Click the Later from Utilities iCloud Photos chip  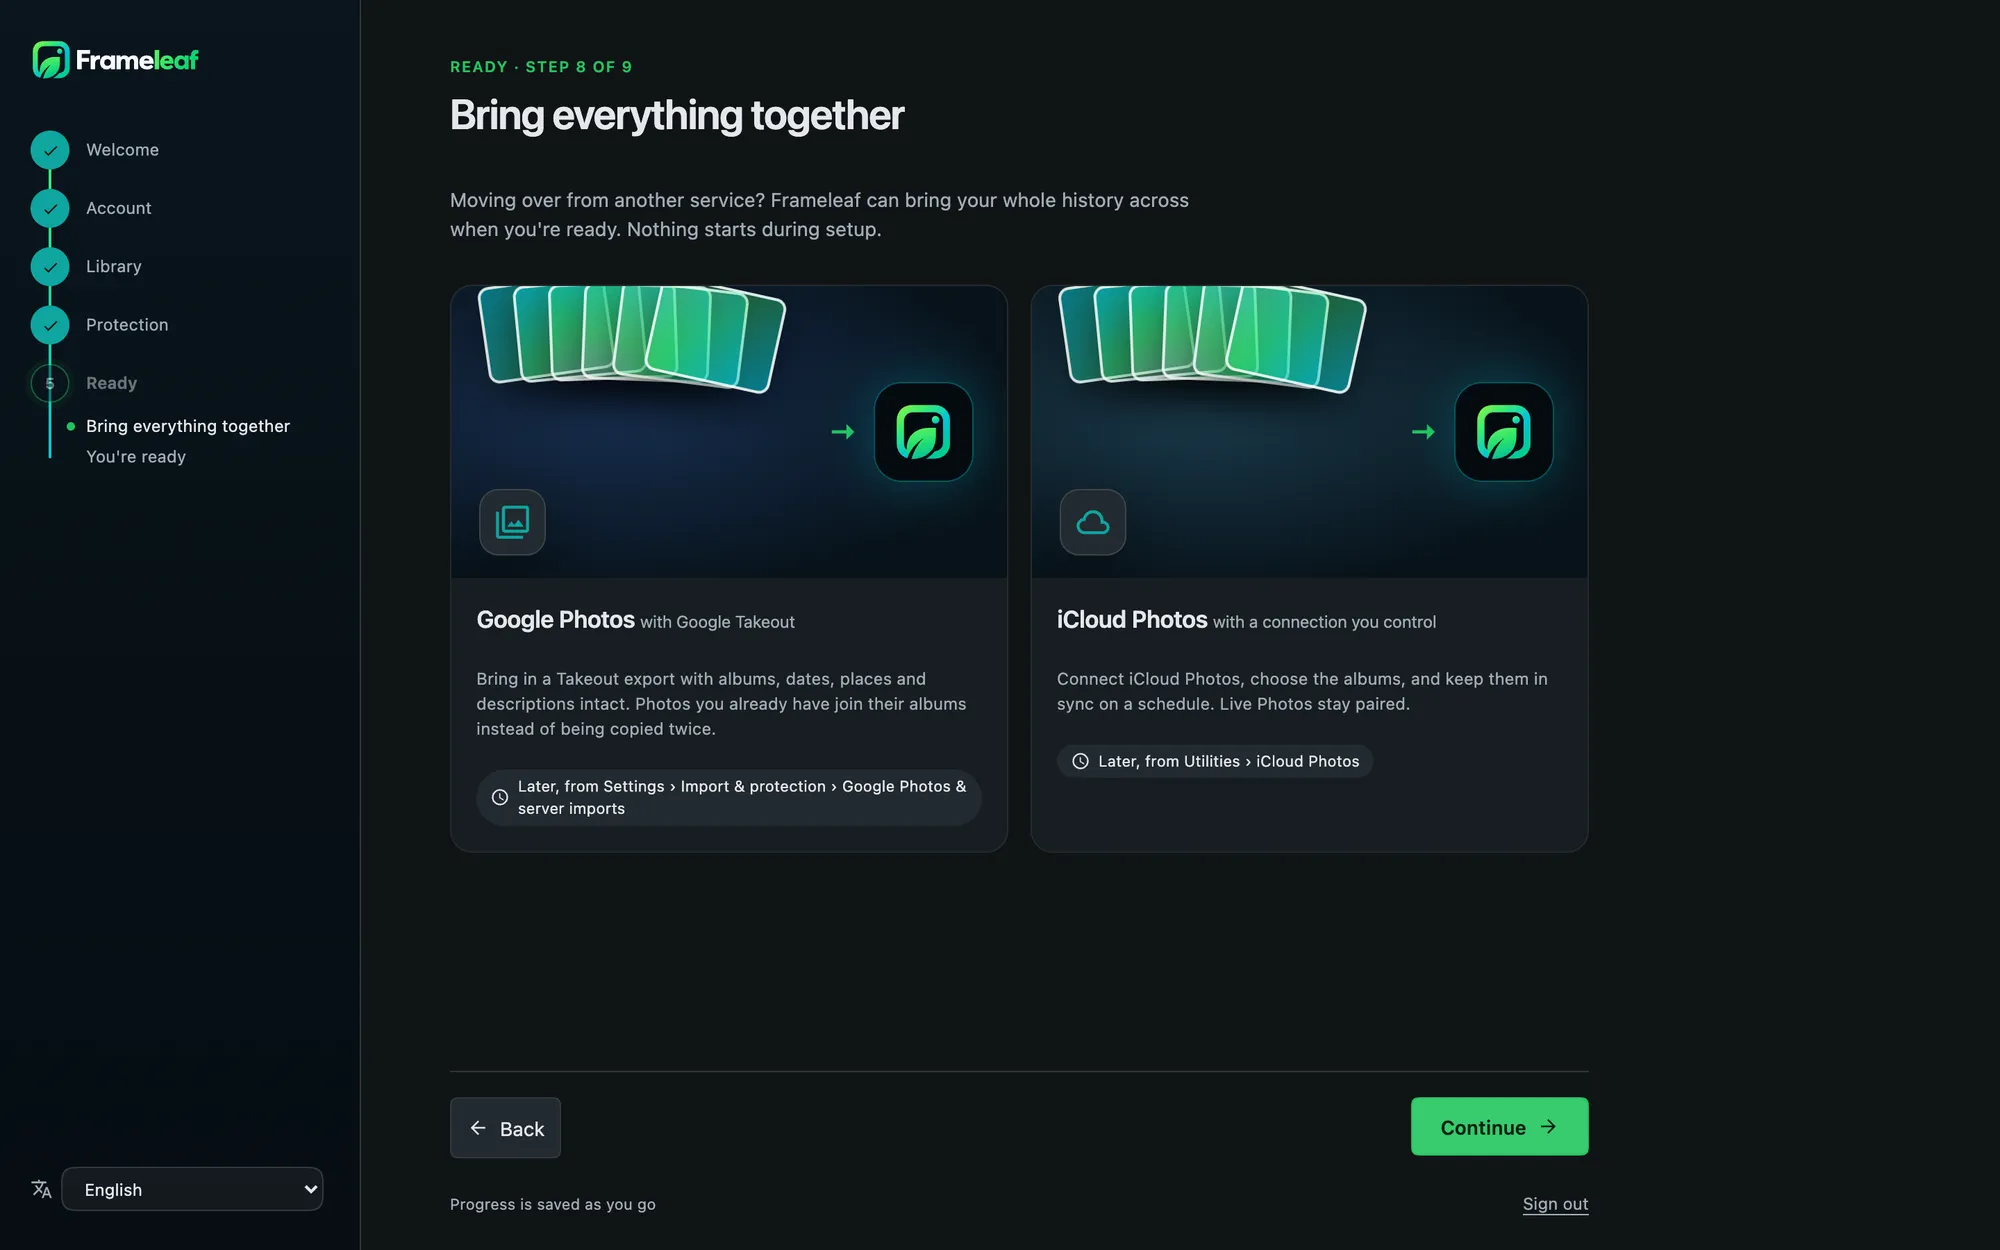tap(1215, 761)
